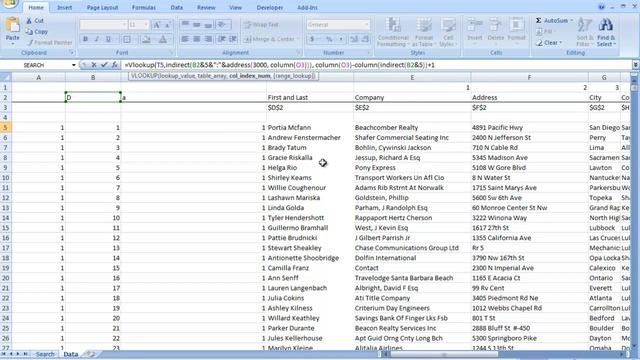The height and width of the screenshot is (360, 640).
Task: Open the AutoSum dropdown
Action: [571, 20]
